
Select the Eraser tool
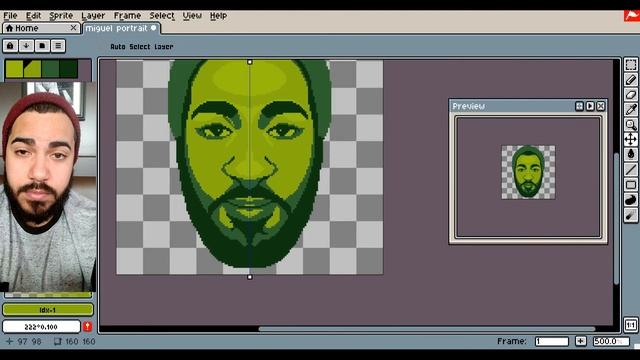click(x=631, y=95)
